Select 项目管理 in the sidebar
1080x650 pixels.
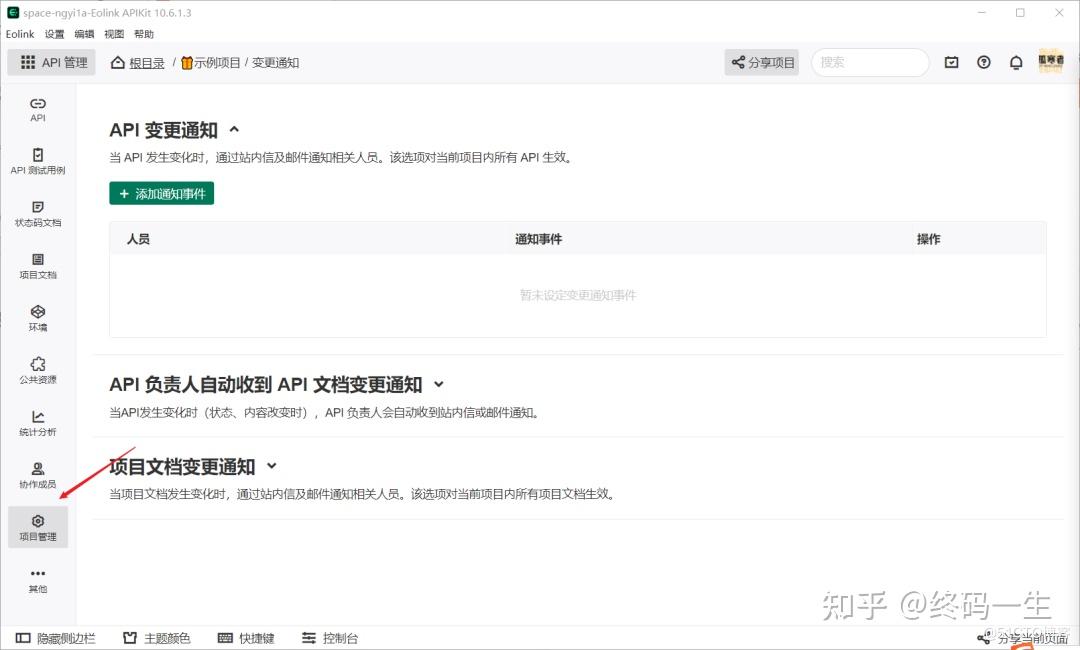pos(37,527)
